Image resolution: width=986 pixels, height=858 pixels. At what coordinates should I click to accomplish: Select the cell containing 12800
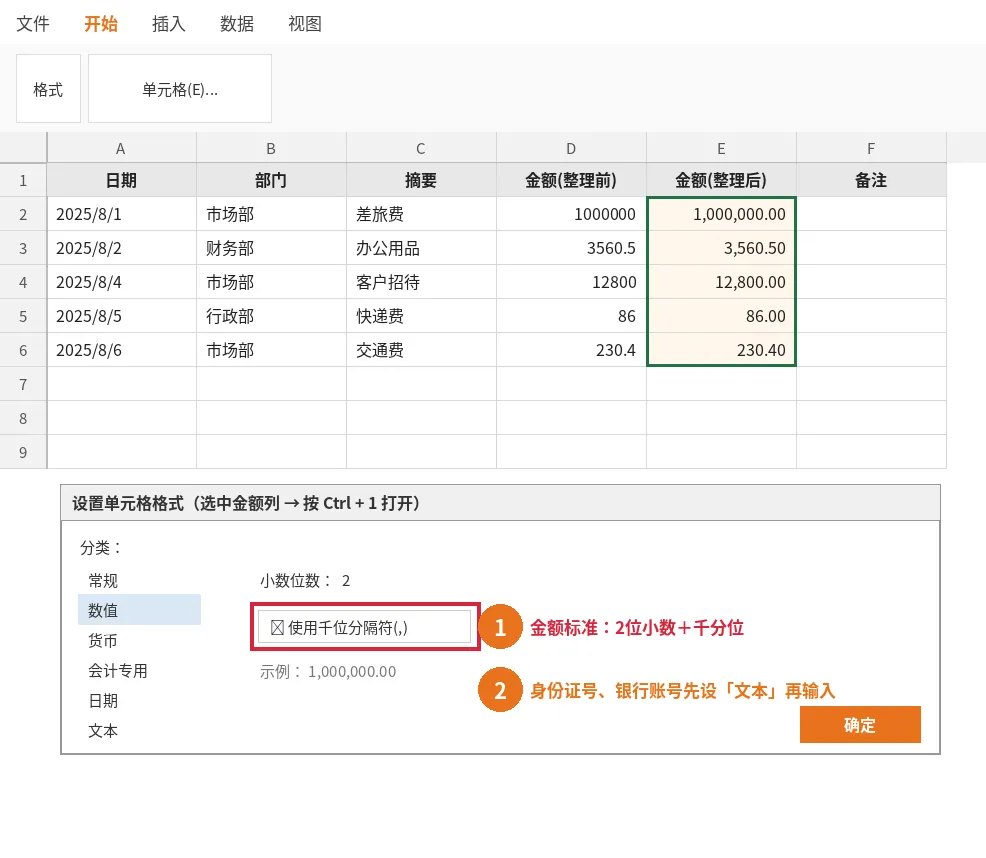(x=571, y=282)
